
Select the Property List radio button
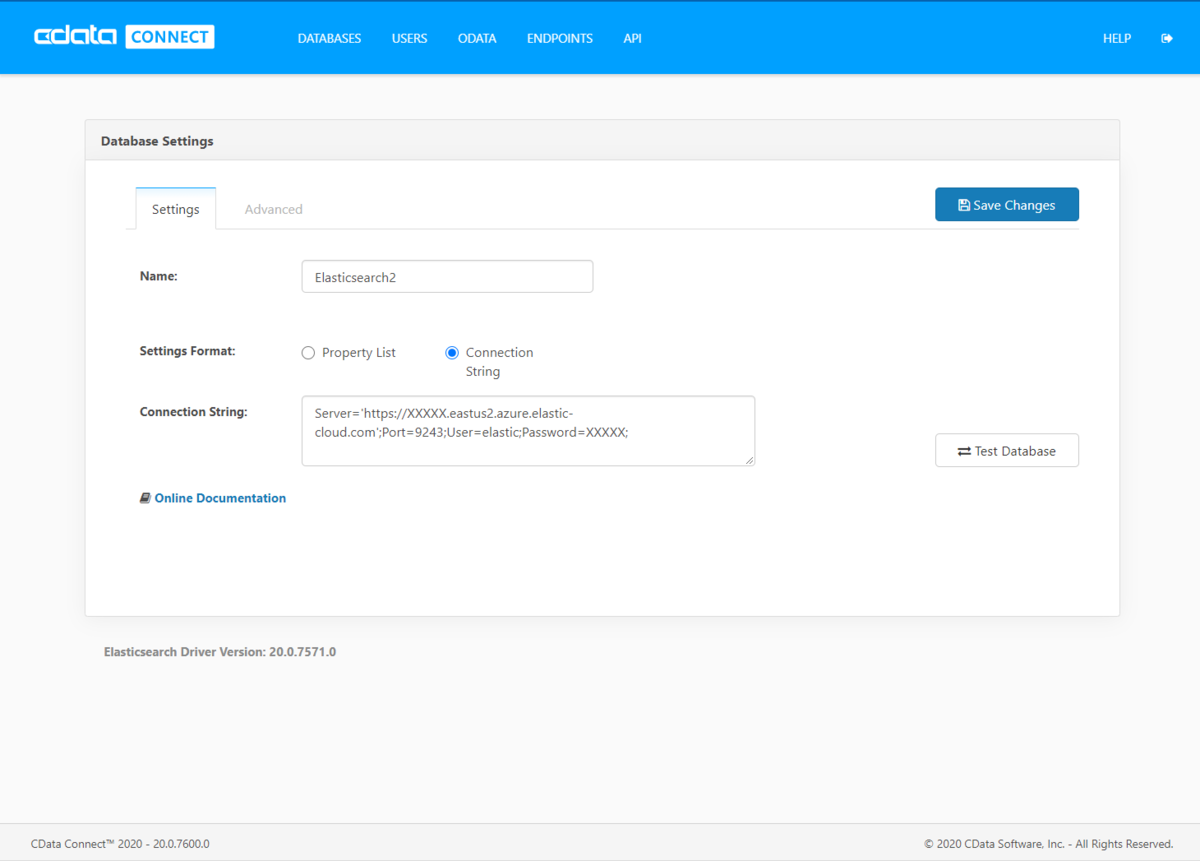(308, 353)
